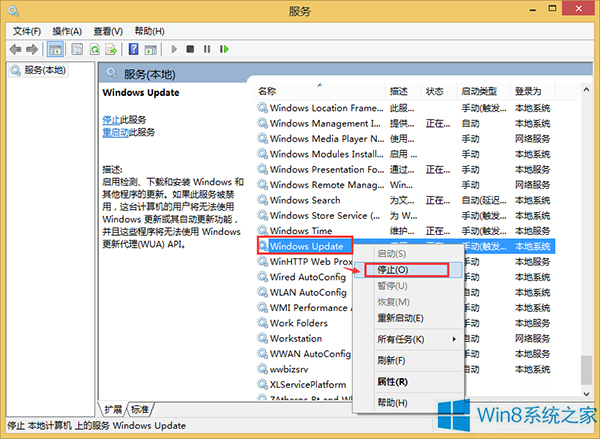Image resolution: width=600 pixels, height=439 pixels.
Task: Click the scrollbar up arrow
Action: coord(586,90)
